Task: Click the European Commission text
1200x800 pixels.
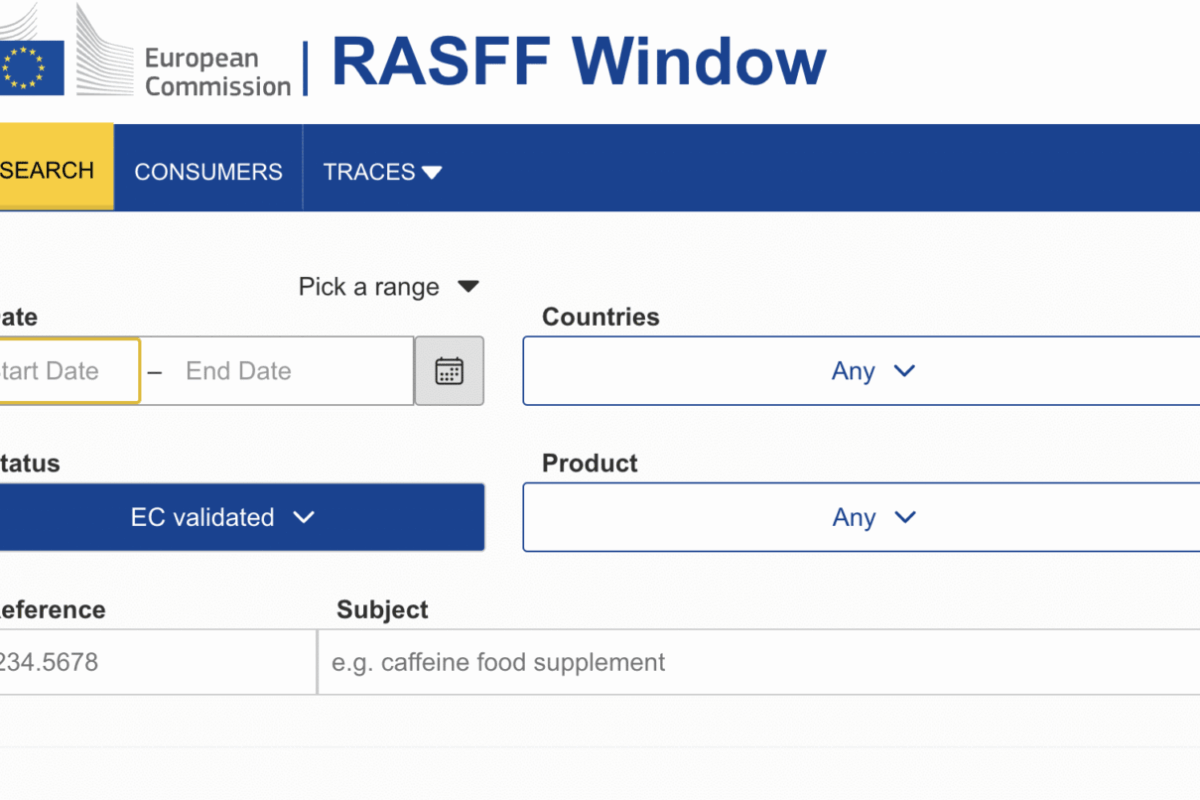Action: [217, 72]
